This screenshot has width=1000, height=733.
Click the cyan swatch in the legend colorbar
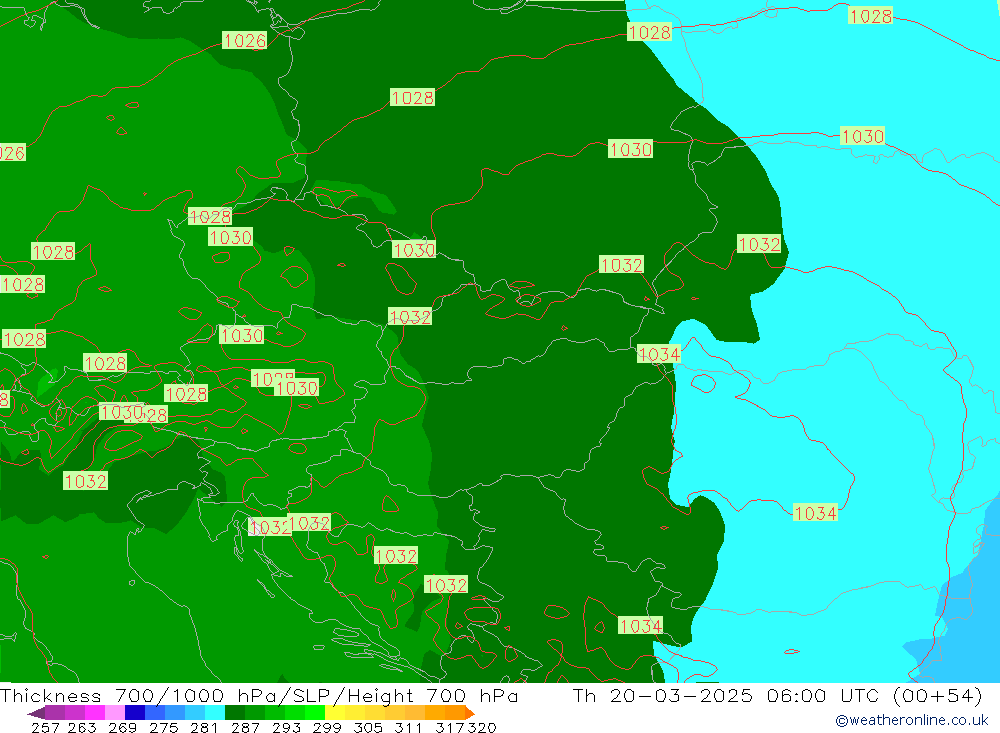[215, 713]
